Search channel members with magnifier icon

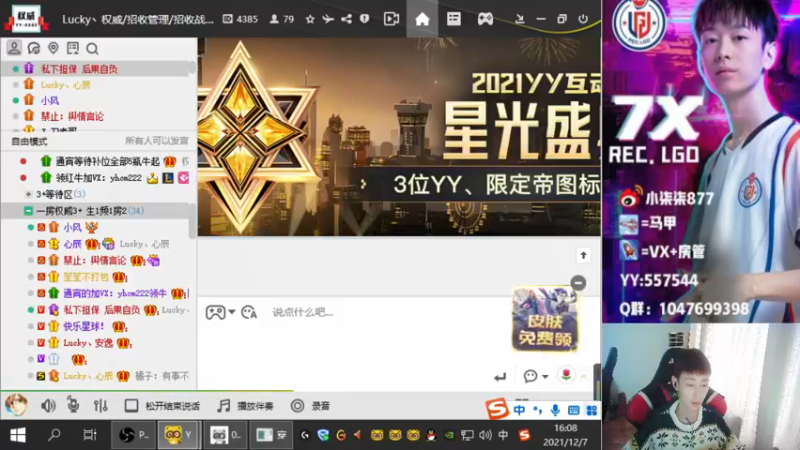pyautogui.click(x=92, y=49)
